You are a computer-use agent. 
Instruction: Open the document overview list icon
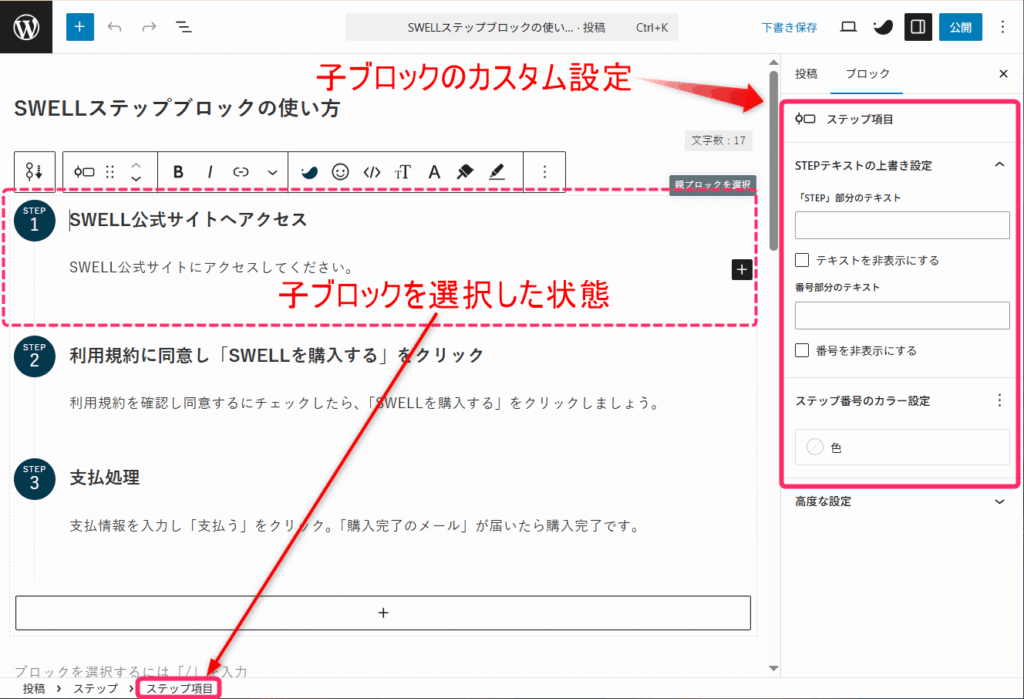[x=184, y=27]
